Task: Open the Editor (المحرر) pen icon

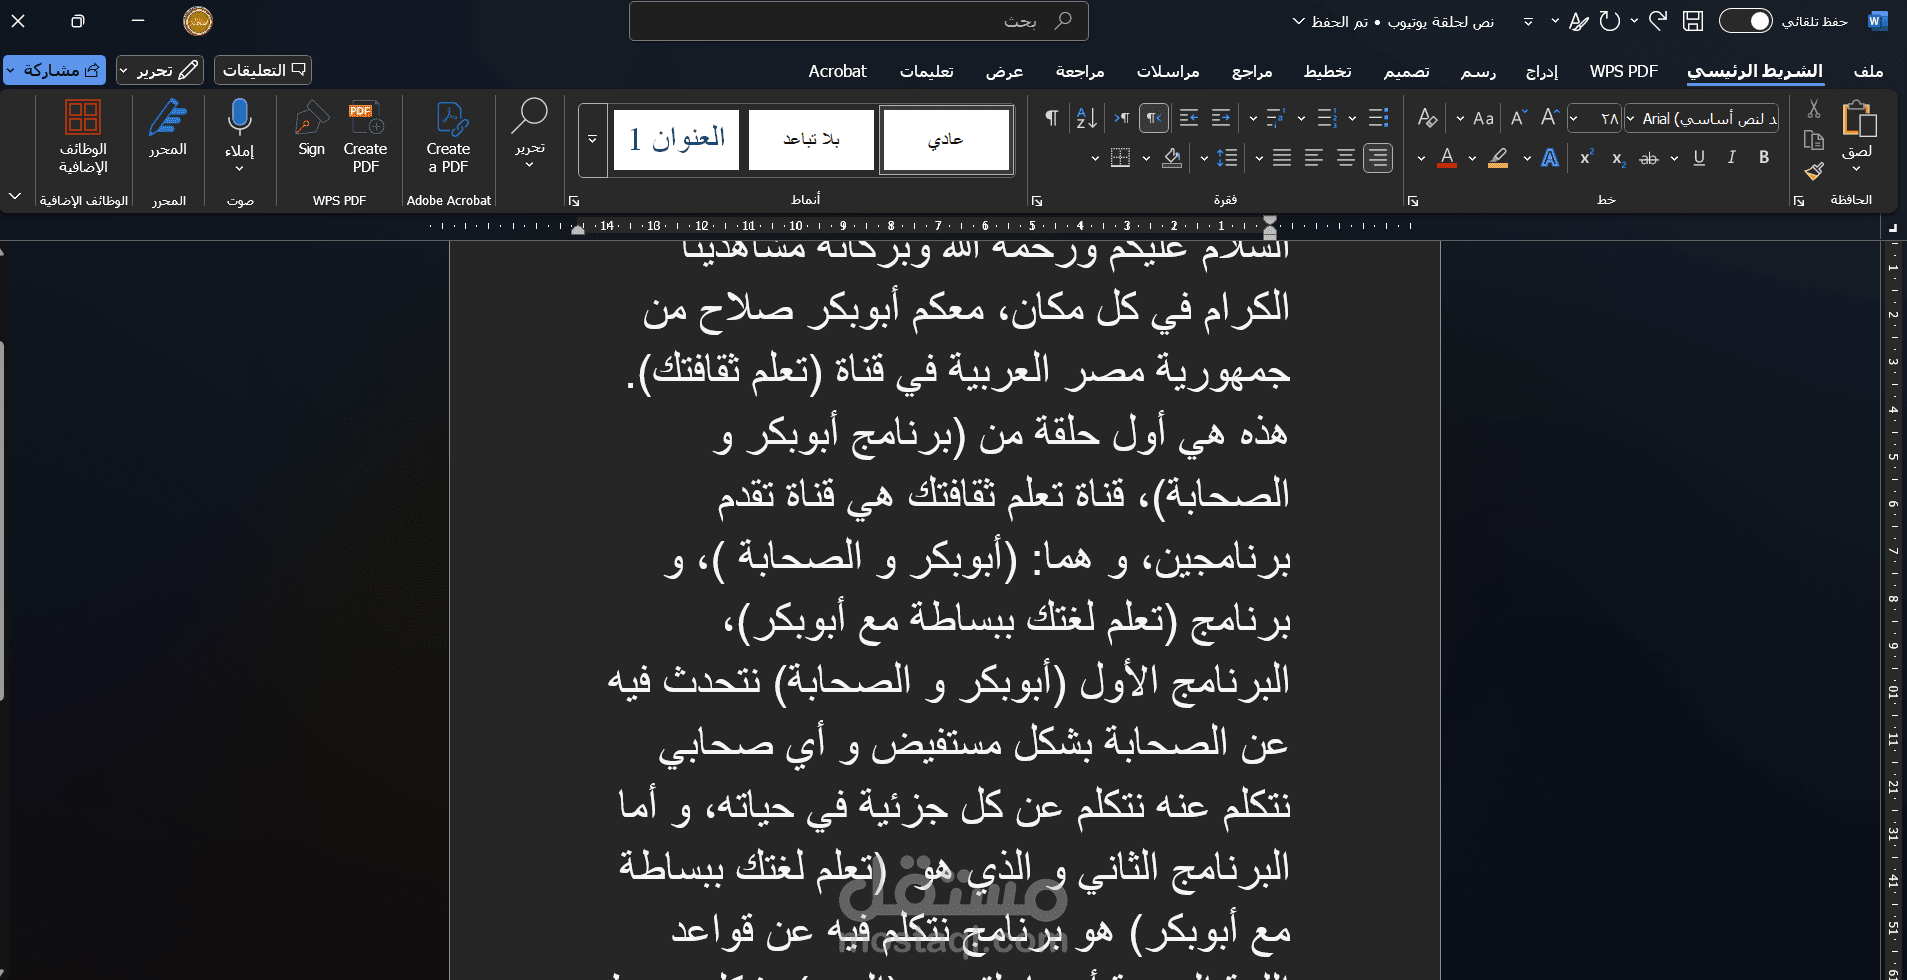Action: click(168, 128)
